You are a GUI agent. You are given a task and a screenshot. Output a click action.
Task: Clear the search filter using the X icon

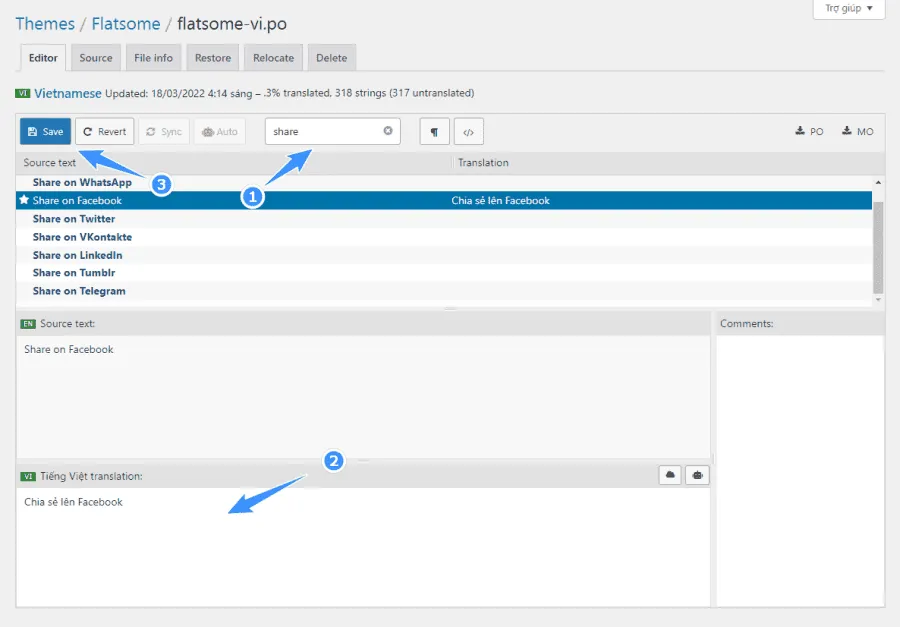point(388,131)
